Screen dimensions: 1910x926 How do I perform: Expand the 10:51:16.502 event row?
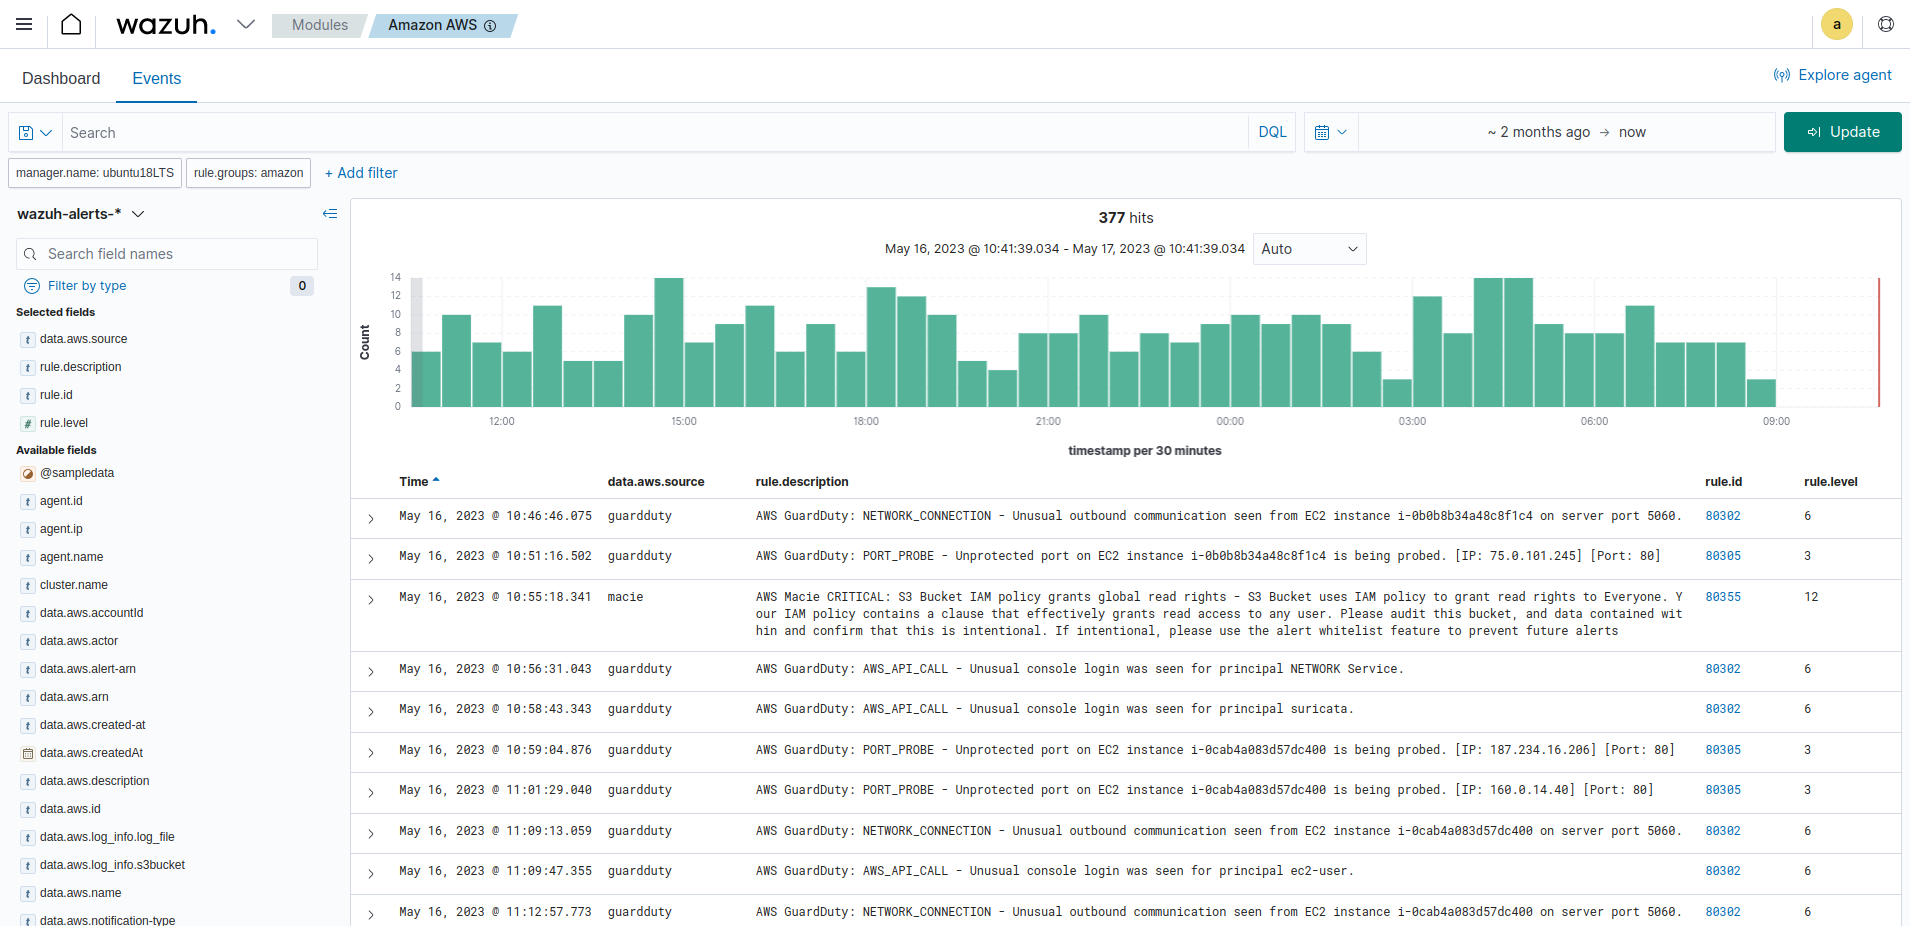click(x=371, y=558)
